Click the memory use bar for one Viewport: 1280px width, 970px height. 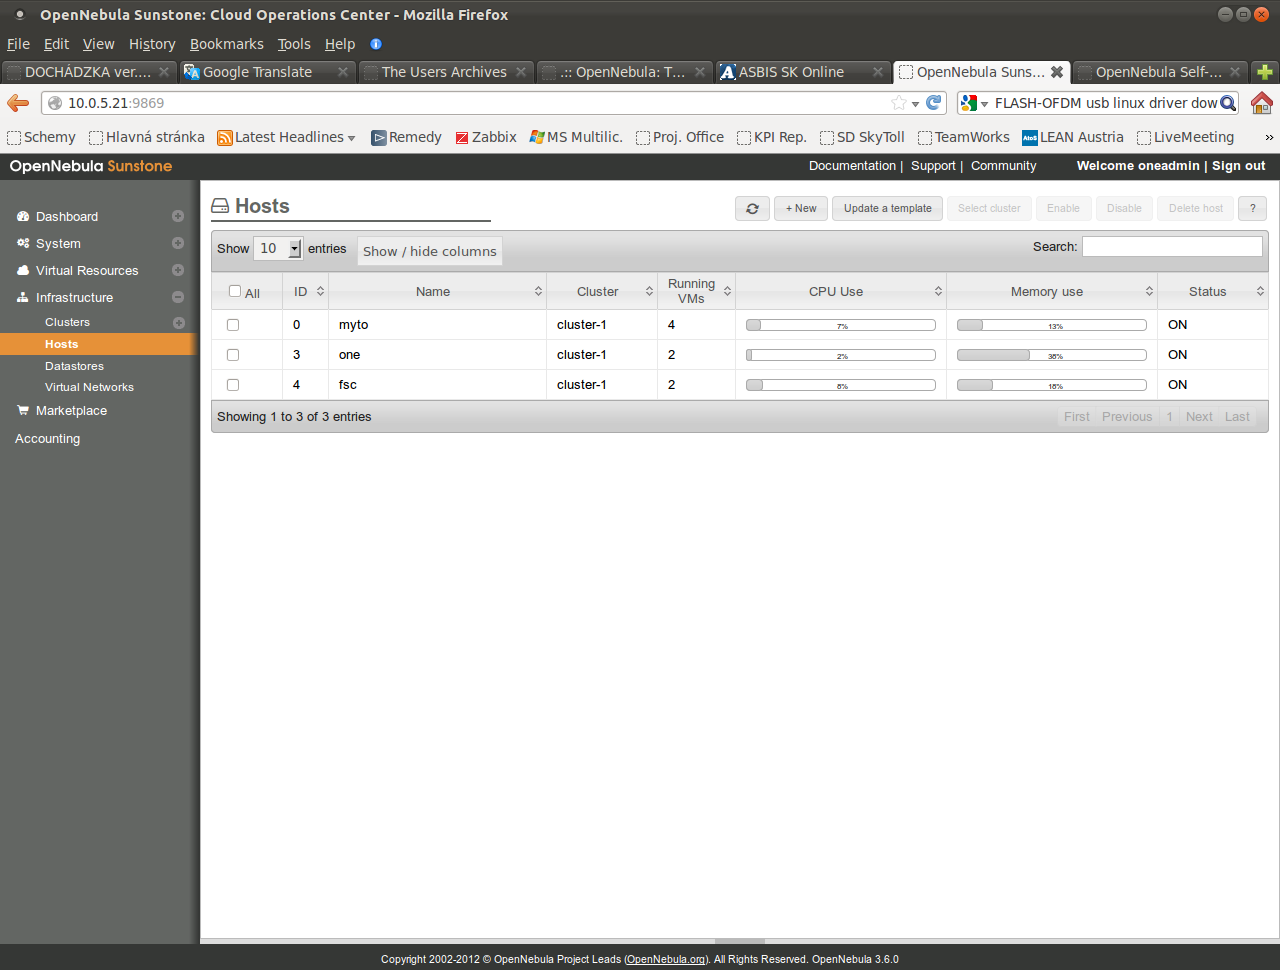click(1052, 355)
